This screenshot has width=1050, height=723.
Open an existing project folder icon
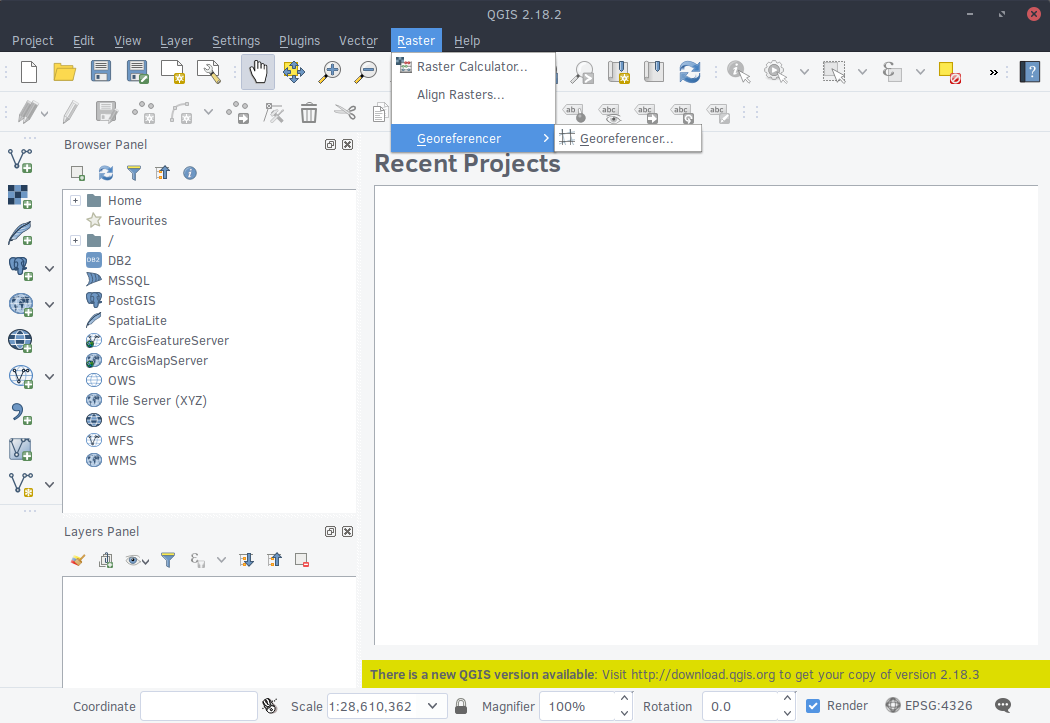coord(65,72)
